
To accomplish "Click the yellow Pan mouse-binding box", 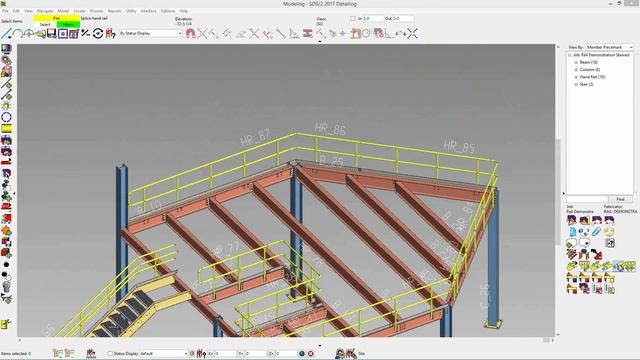I will click(57, 18).
